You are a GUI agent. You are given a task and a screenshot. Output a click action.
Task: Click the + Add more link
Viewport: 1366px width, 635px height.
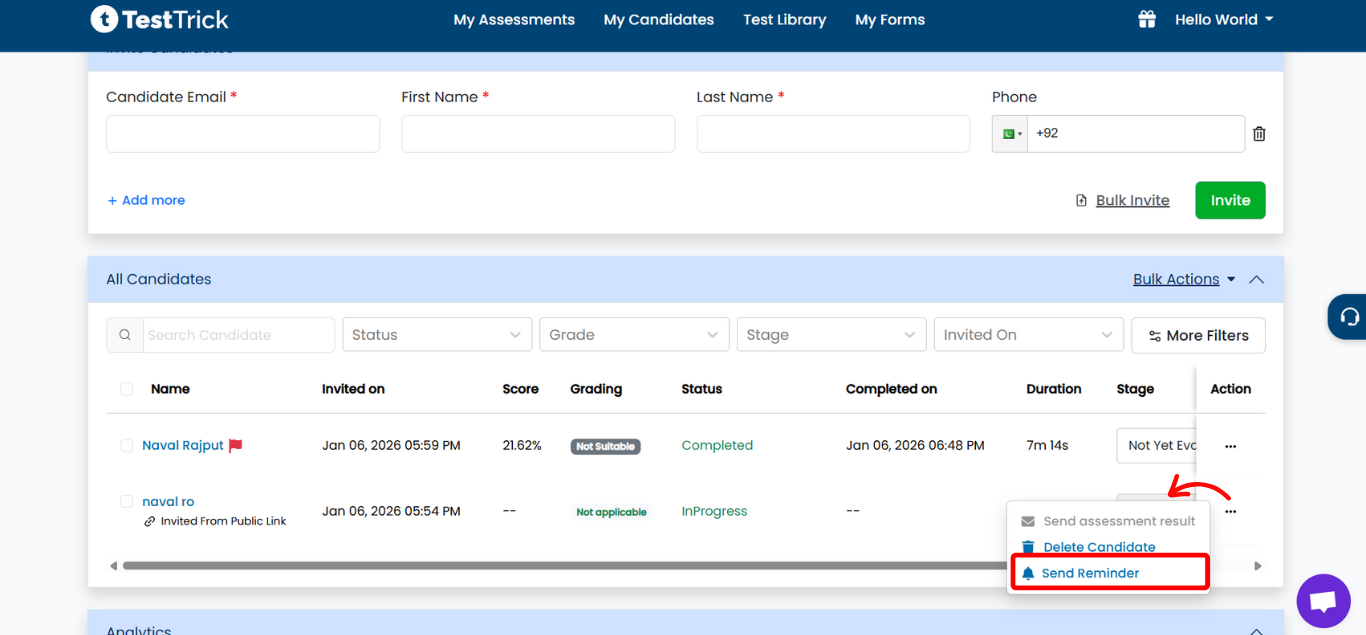(146, 200)
